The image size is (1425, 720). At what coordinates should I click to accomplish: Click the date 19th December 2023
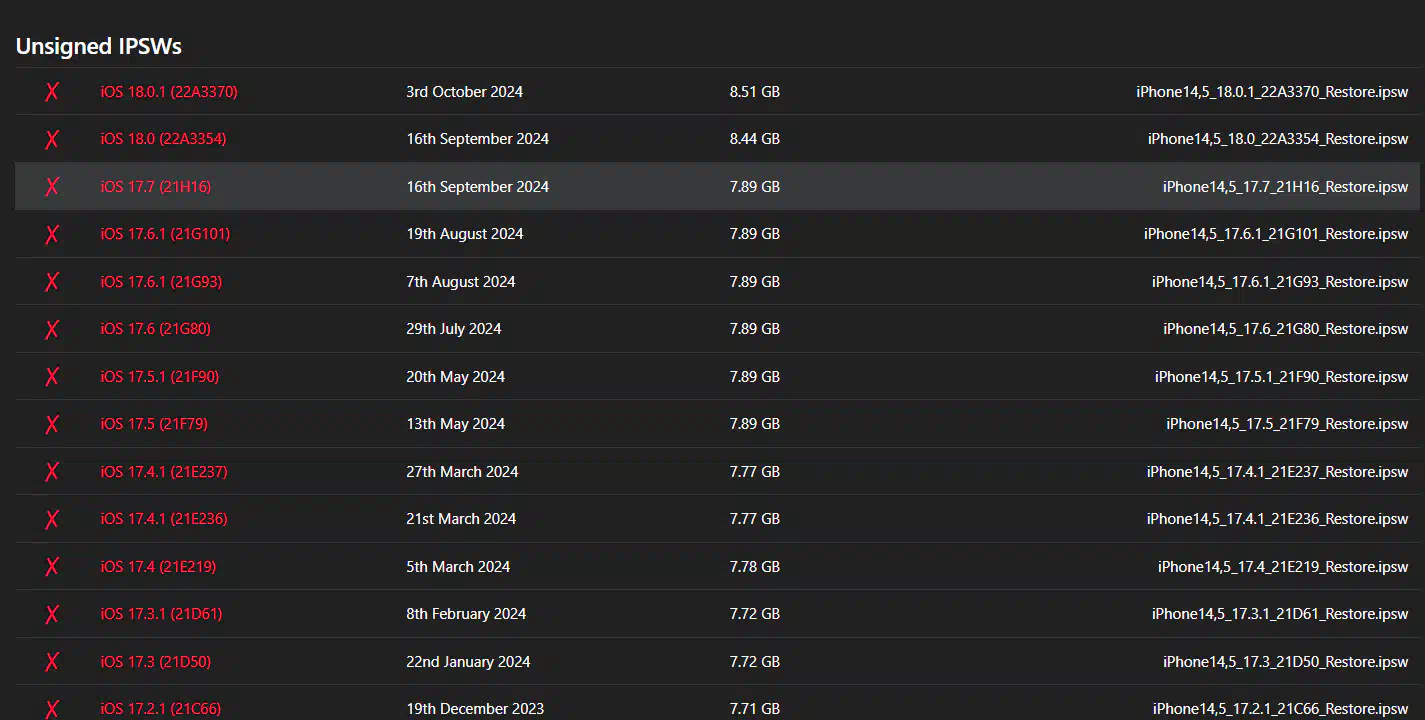(475, 709)
